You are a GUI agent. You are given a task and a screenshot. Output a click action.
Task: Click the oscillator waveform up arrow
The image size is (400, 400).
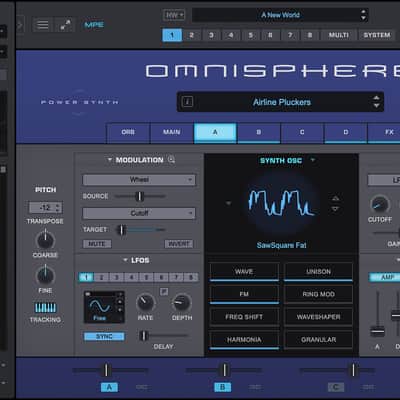[x=335, y=199]
